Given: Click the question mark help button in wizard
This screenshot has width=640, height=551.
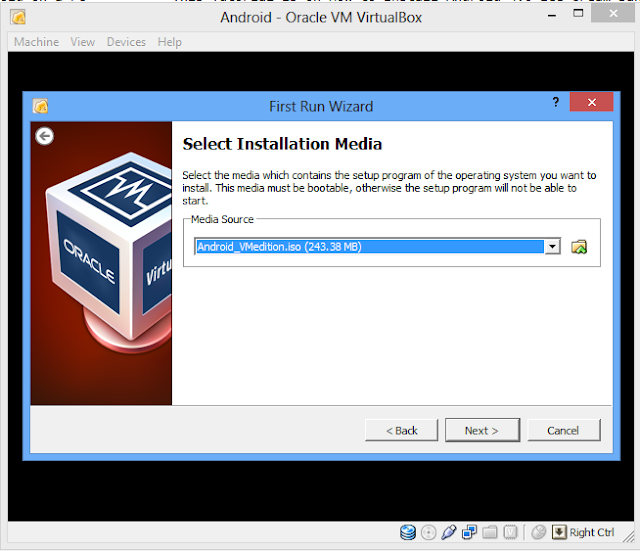Looking at the screenshot, I should click(556, 102).
